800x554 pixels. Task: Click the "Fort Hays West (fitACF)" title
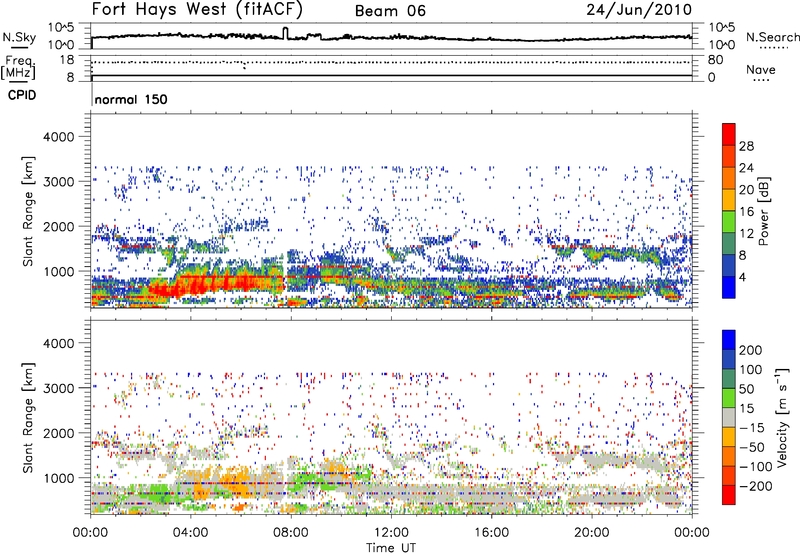pyautogui.click(x=197, y=10)
